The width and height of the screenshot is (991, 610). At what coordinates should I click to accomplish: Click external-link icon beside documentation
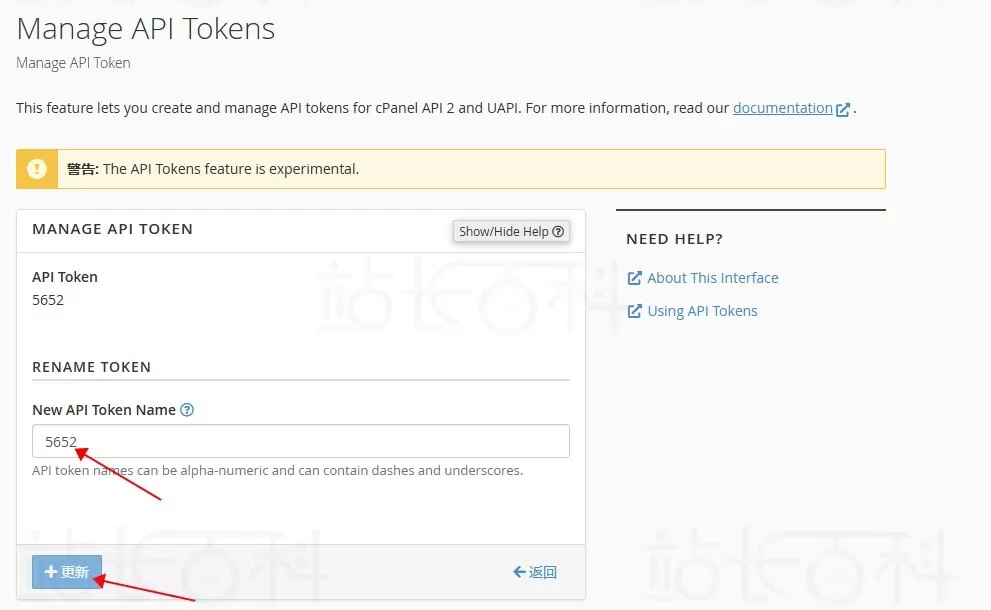coord(843,109)
